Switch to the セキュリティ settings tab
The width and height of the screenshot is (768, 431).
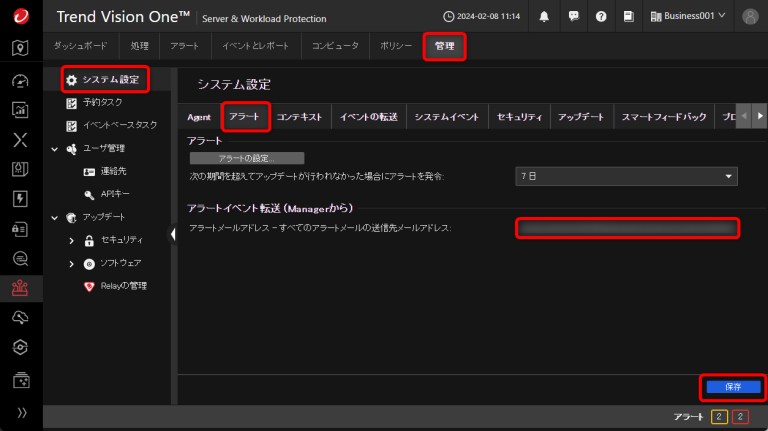(x=519, y=117)
